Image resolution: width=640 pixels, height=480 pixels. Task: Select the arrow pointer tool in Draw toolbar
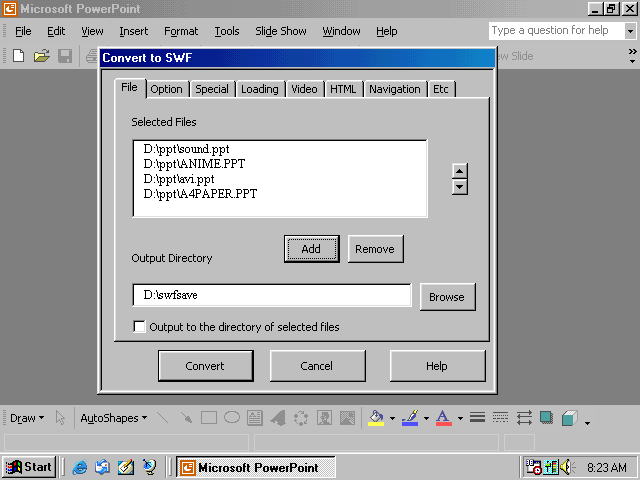(x=60, y=418)
